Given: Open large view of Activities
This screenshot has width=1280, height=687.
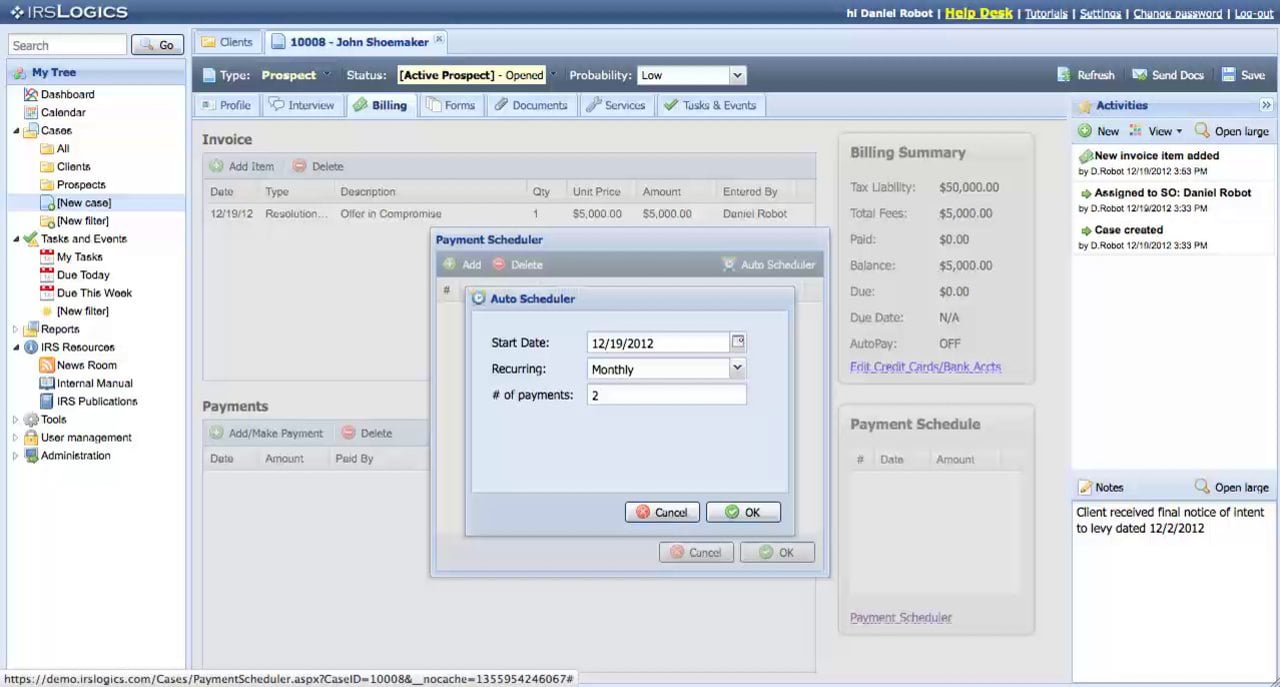Looking at the screenshot, I should point(1231,131).
